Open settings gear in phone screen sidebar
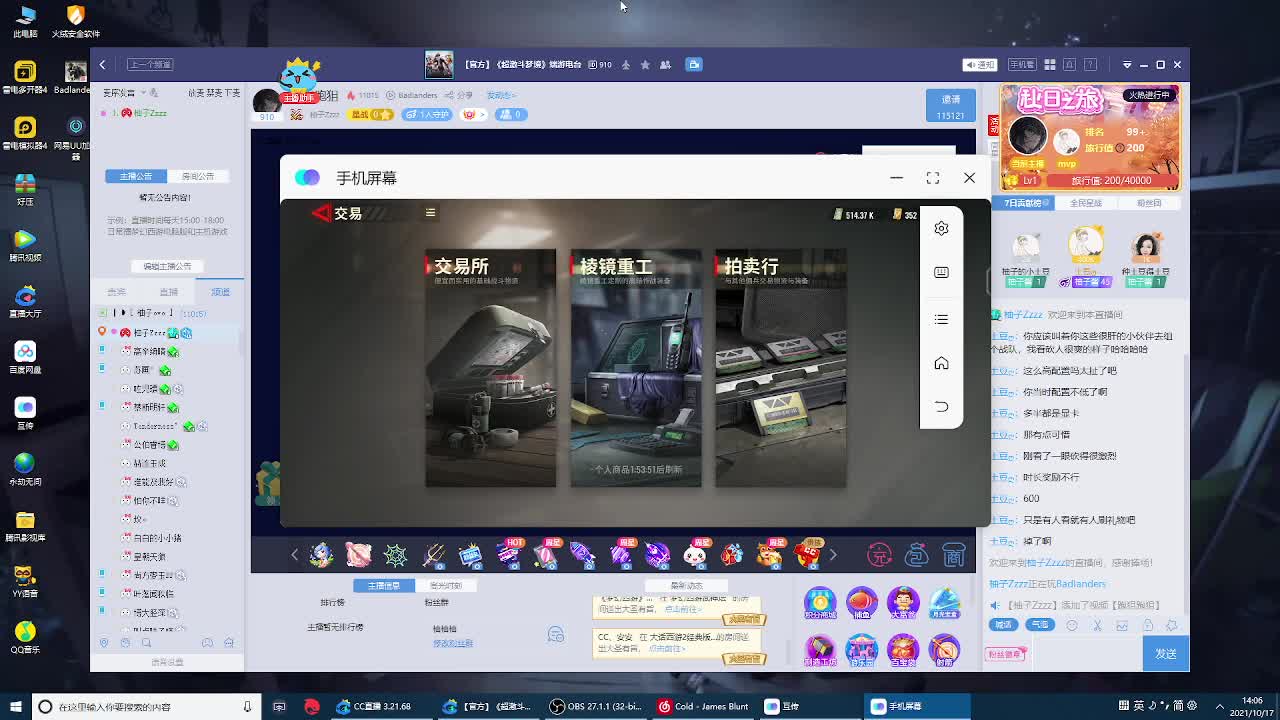 (x=941, y=228)
